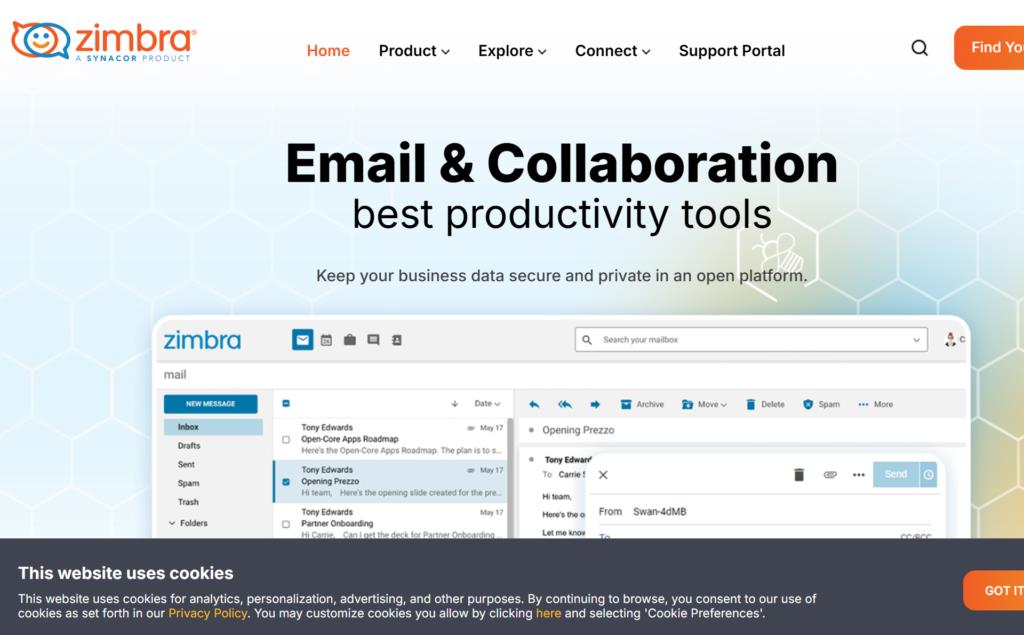Go to the Home nav item
This screenshot has width=1024, height=635.
click(328, 51)
